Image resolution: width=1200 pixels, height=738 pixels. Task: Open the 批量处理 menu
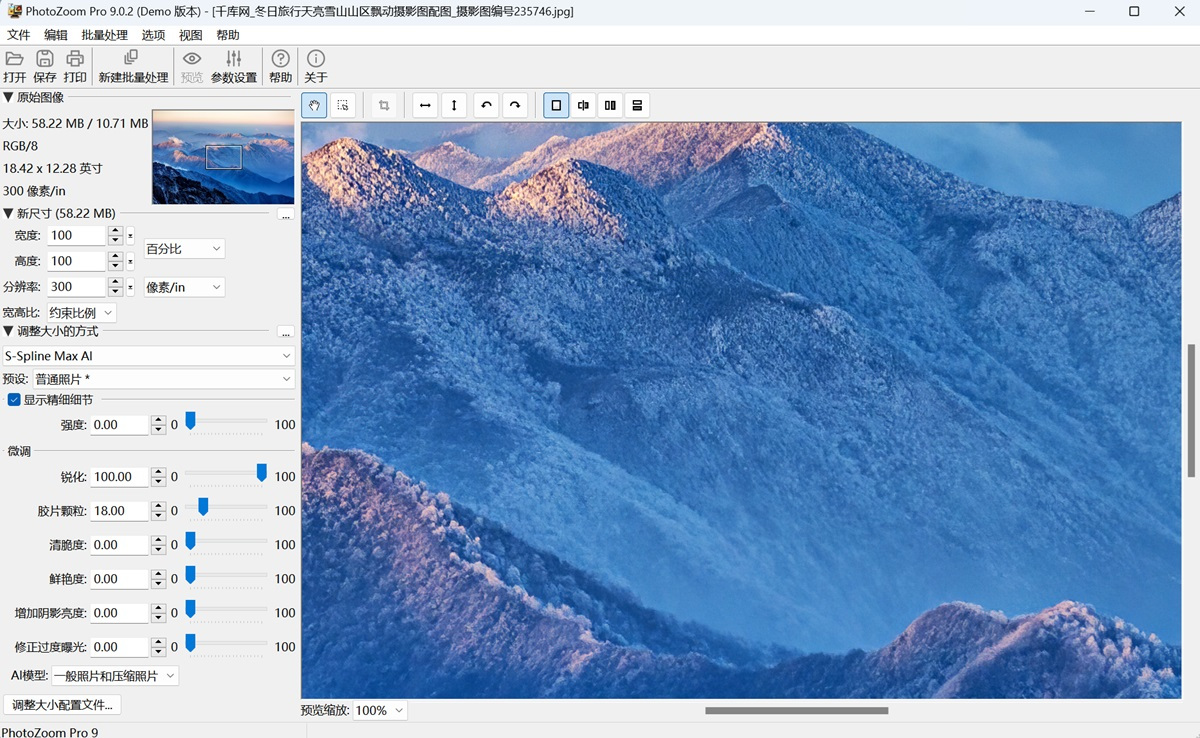click(x=103, y=34)
